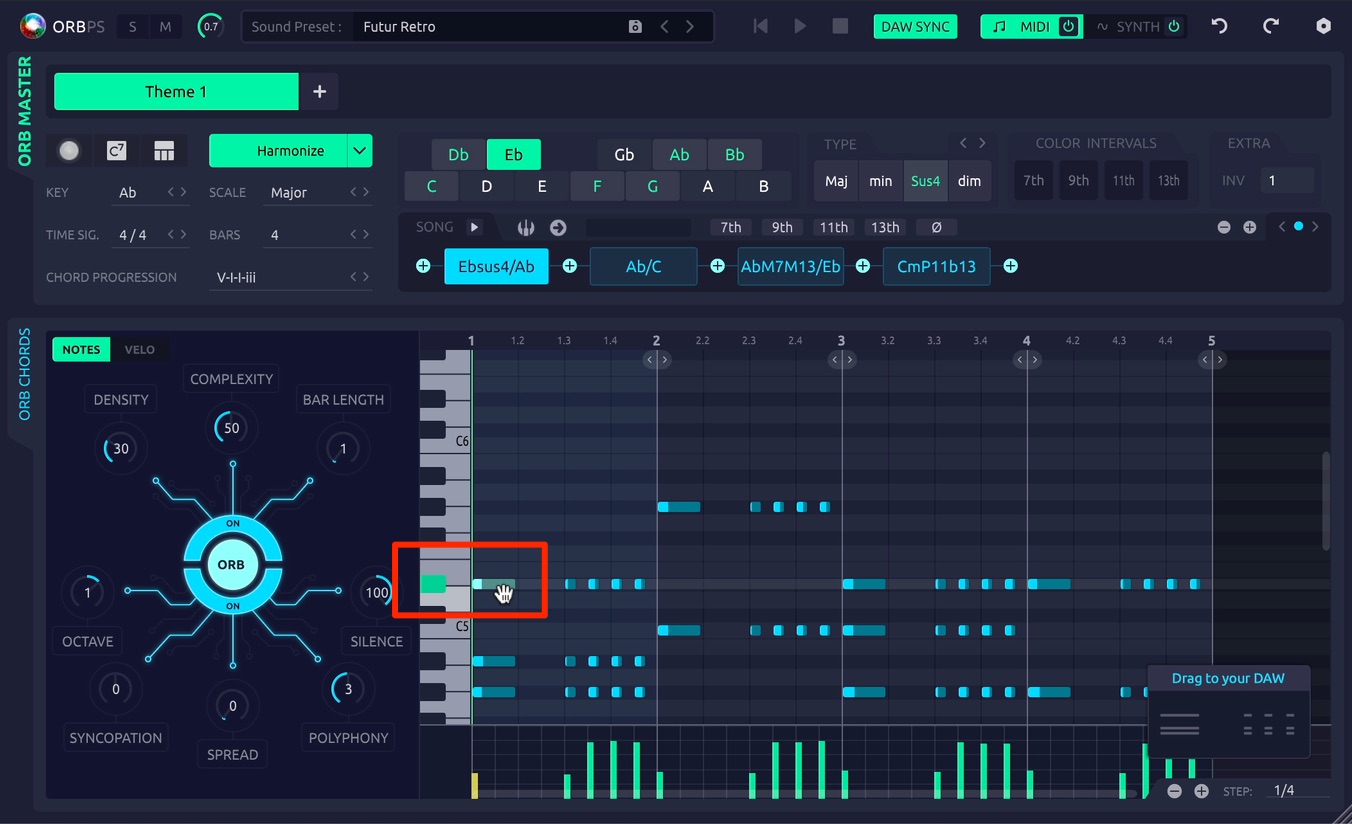
Task: Click the round record dot icon
Action: click(x=69, y=151)
